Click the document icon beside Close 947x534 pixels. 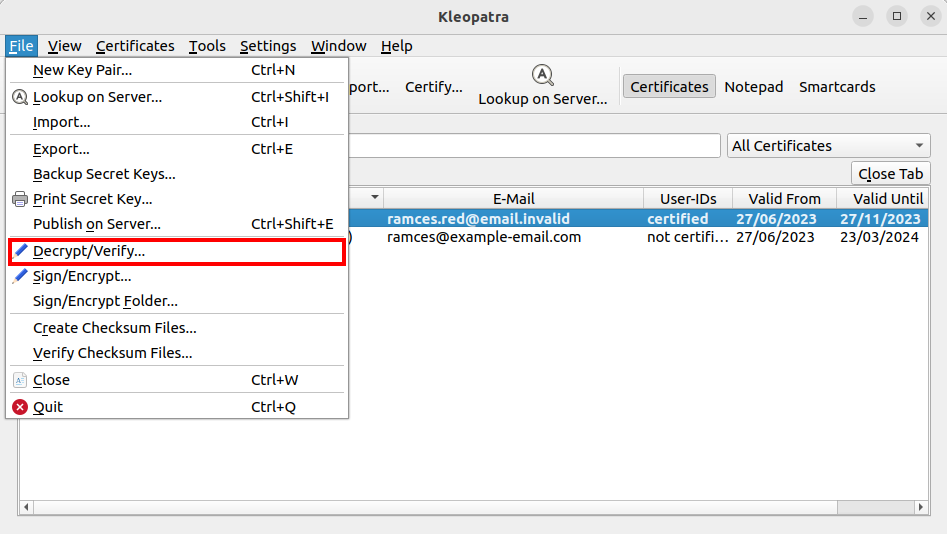(20, 379)
